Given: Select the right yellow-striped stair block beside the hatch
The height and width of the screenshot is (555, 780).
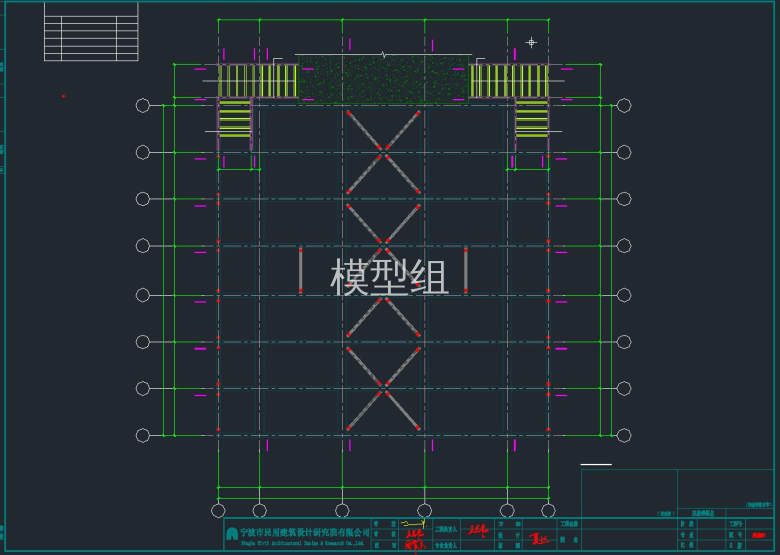Looking at the screenshot, I should click(x=509, y=81).
